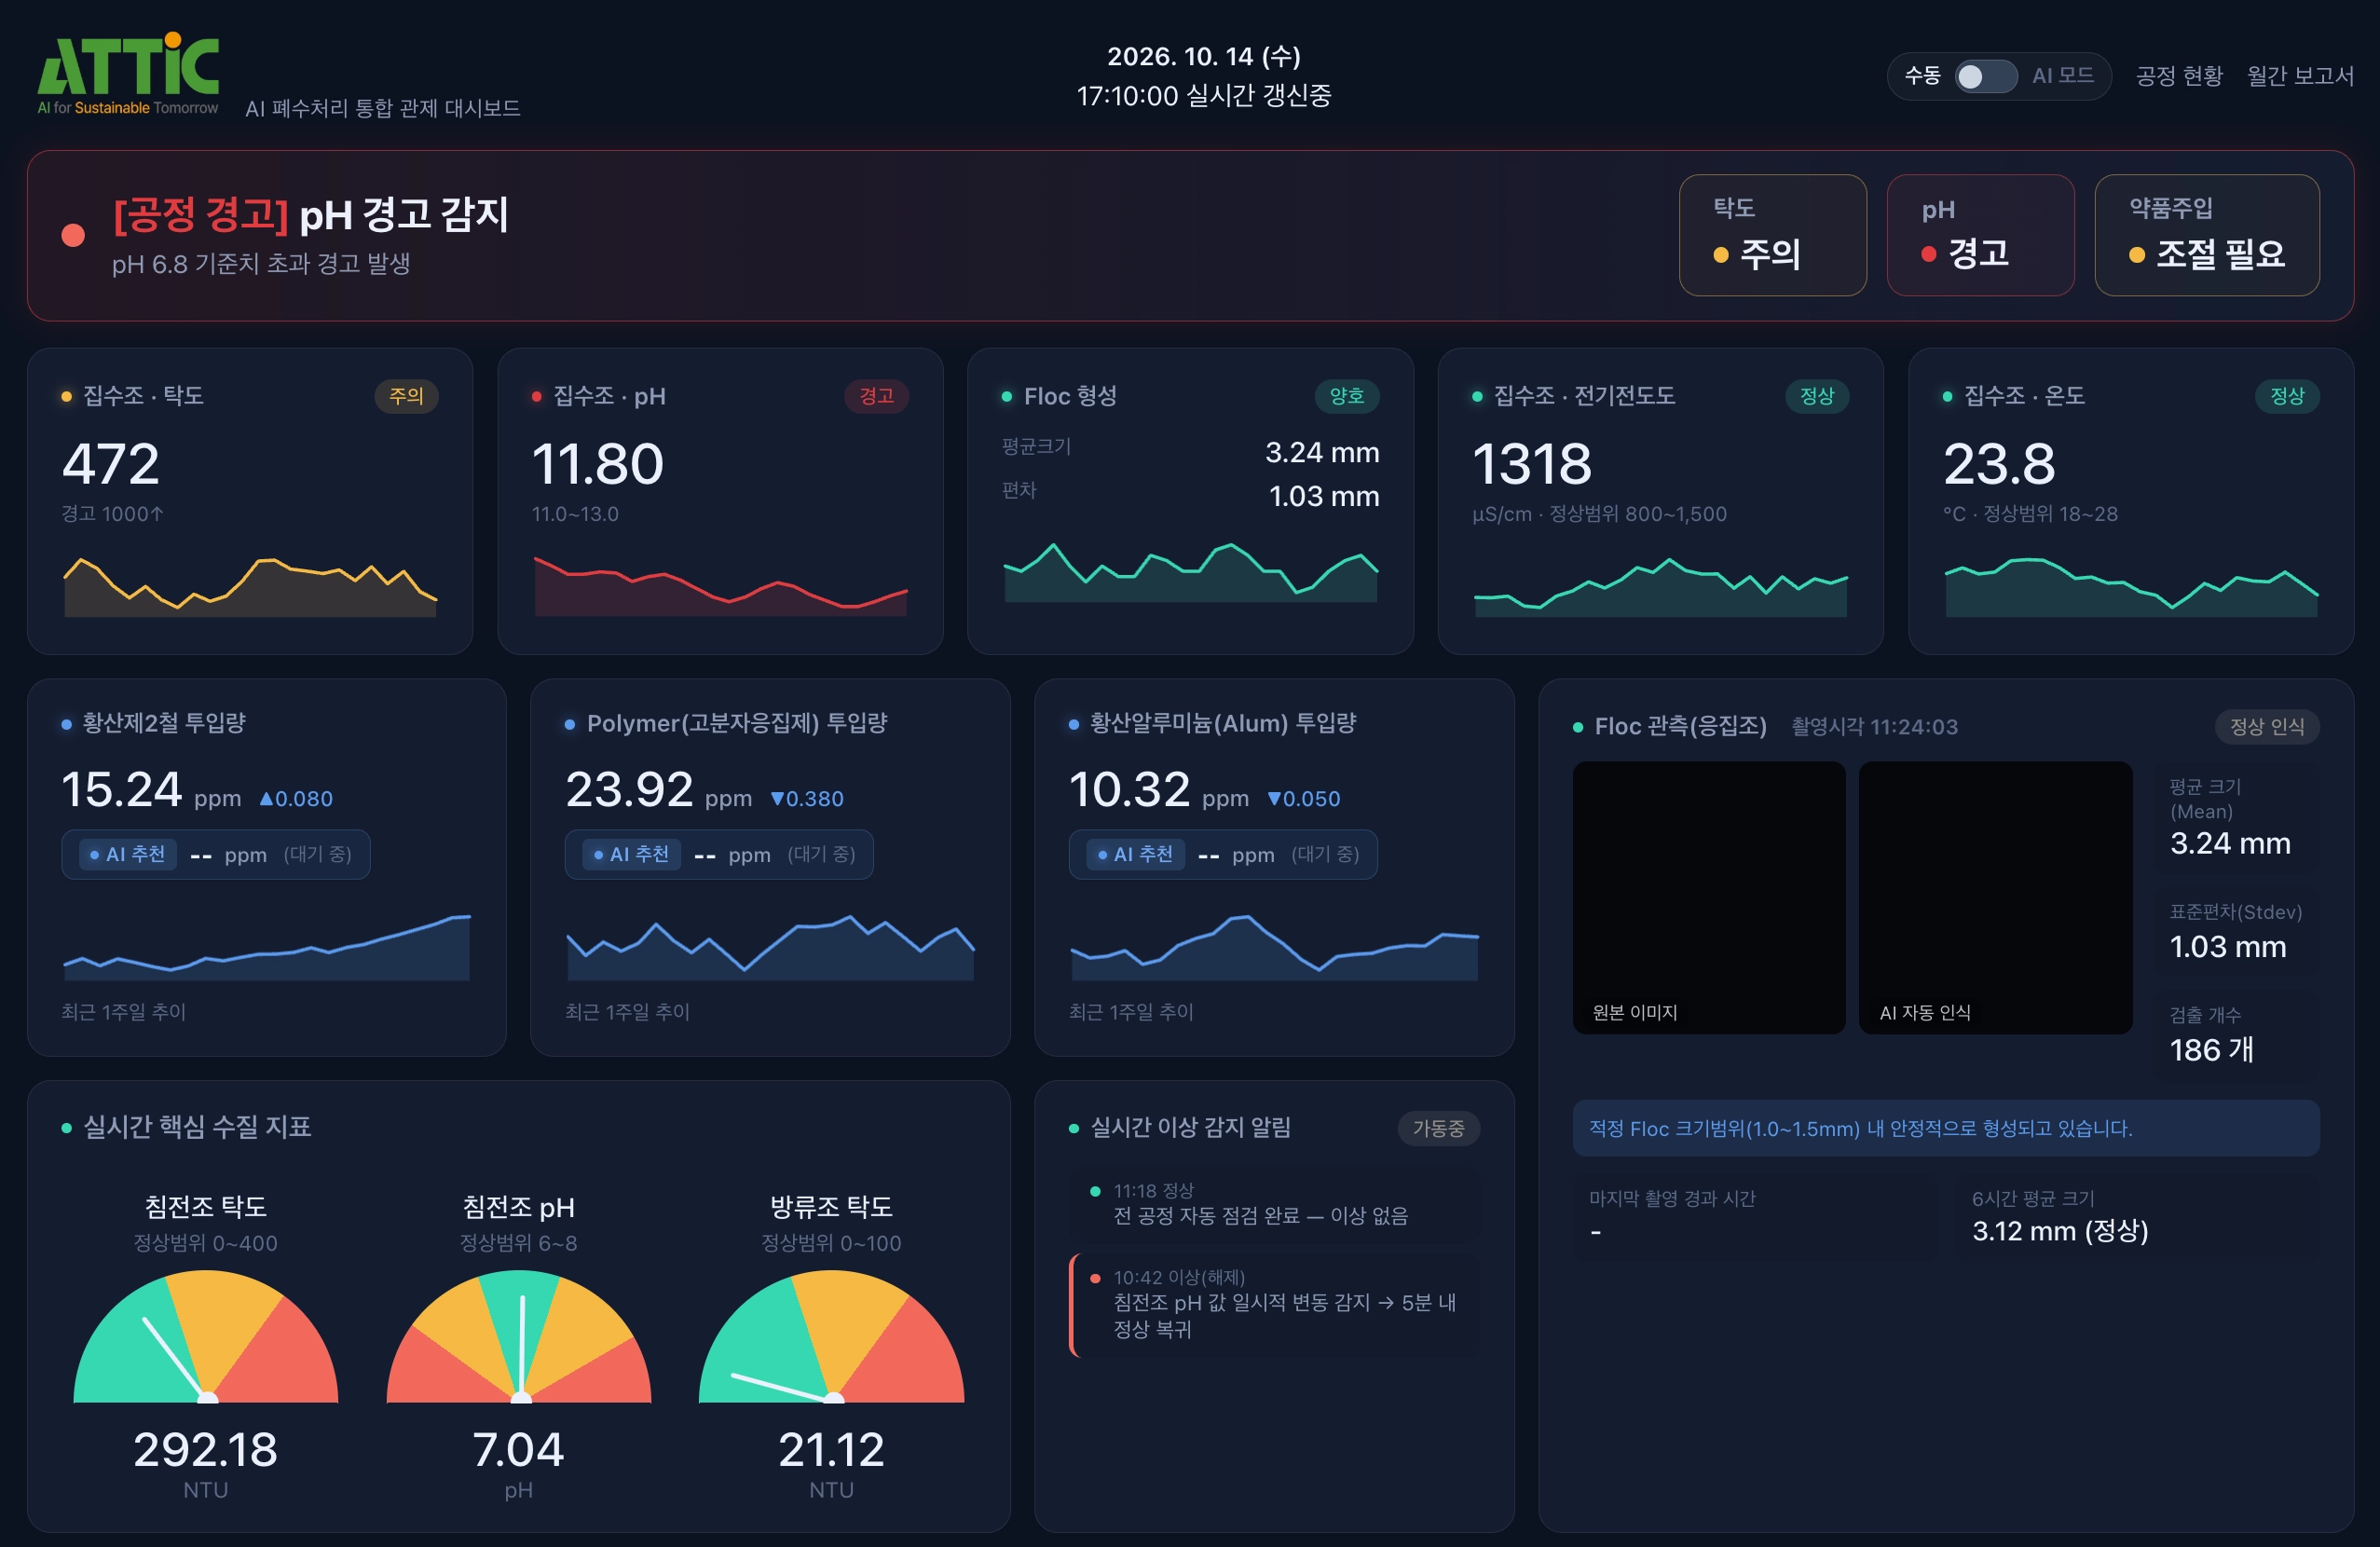Click the 주의 badge on 집수조 탁도 card
The height and width of the screenshot is (1547, 2380).
(406, 396)
